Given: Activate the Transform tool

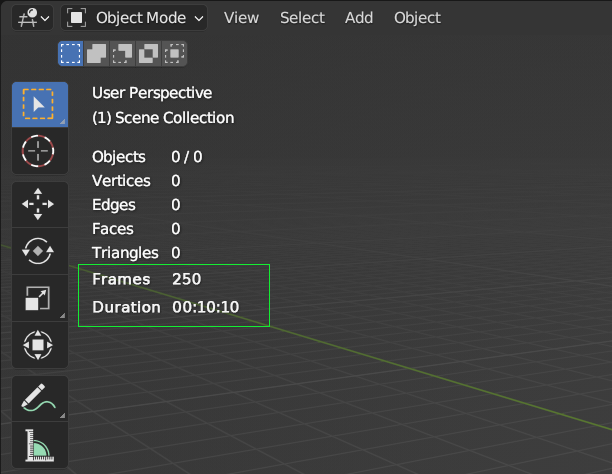Looking at the screenshot, I should (40, 345).
